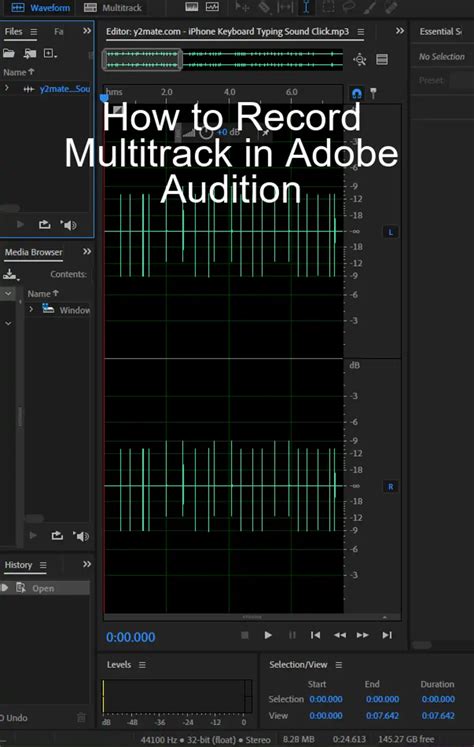
Task: Switch to Waveform view
Action: click(x=40, y=8)
